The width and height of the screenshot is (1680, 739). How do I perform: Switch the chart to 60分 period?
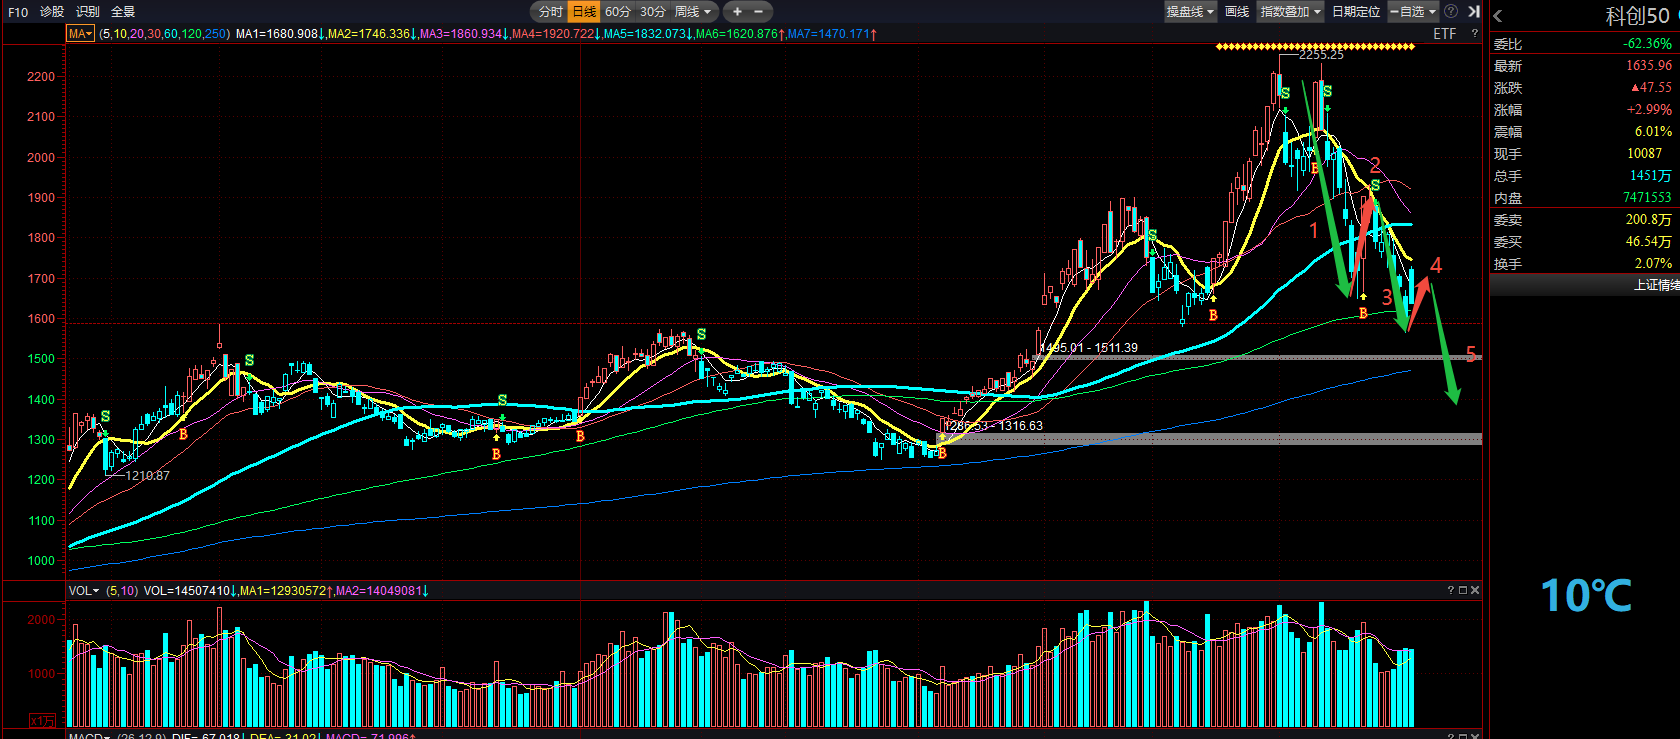[618, 12]
